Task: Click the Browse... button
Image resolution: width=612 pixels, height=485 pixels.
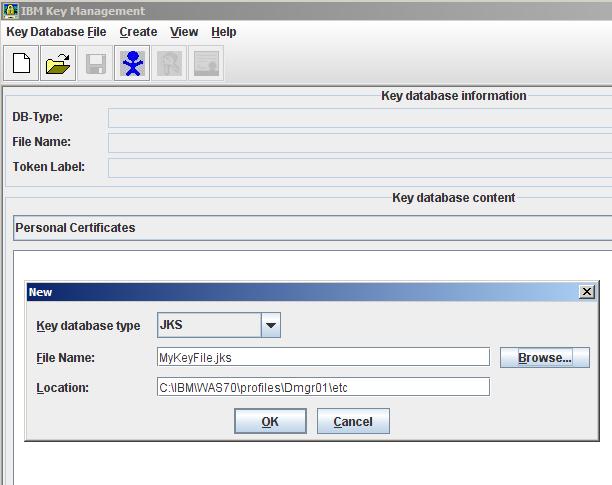Action: pos(545,357)
